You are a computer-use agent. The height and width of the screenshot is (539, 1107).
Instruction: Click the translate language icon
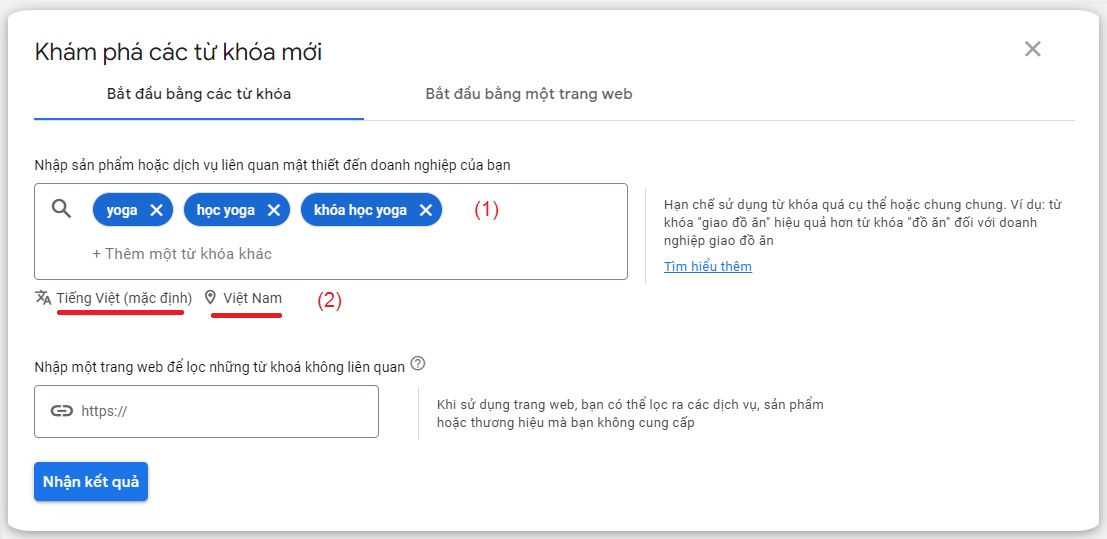[43, 298]
